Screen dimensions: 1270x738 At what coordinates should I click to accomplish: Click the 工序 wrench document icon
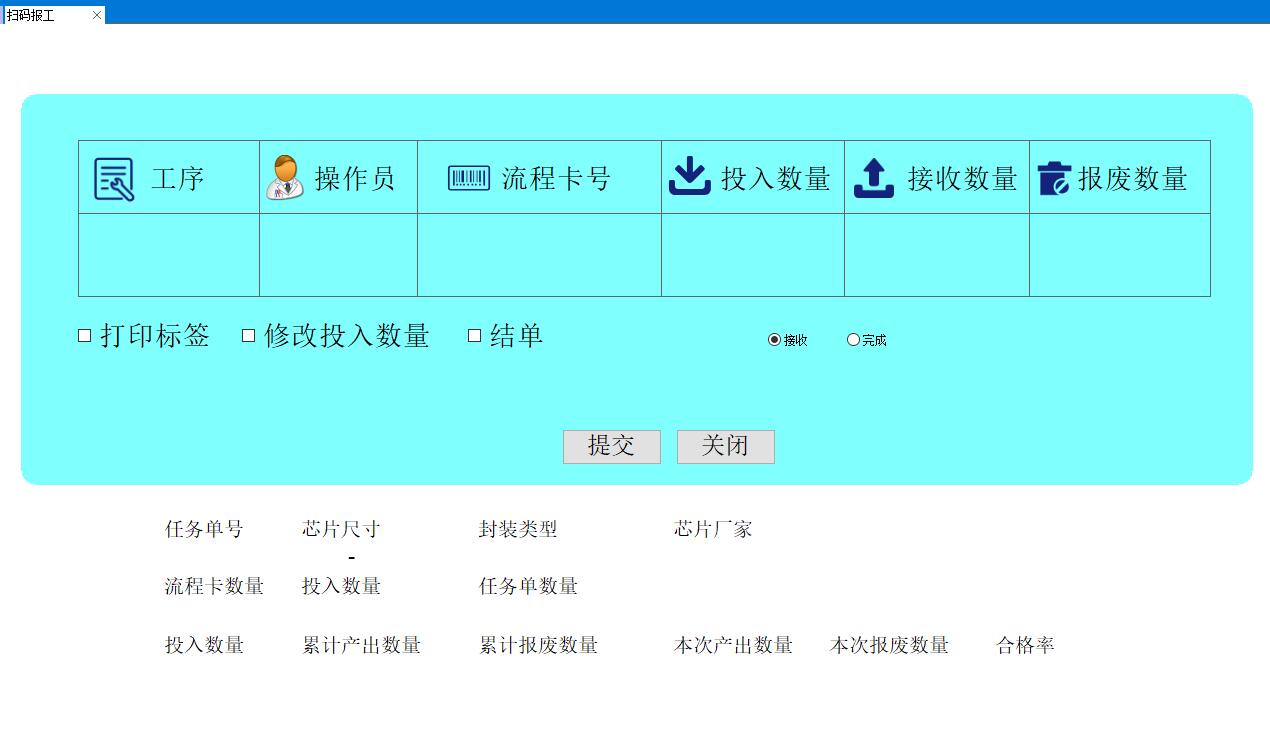click(114, 179)
